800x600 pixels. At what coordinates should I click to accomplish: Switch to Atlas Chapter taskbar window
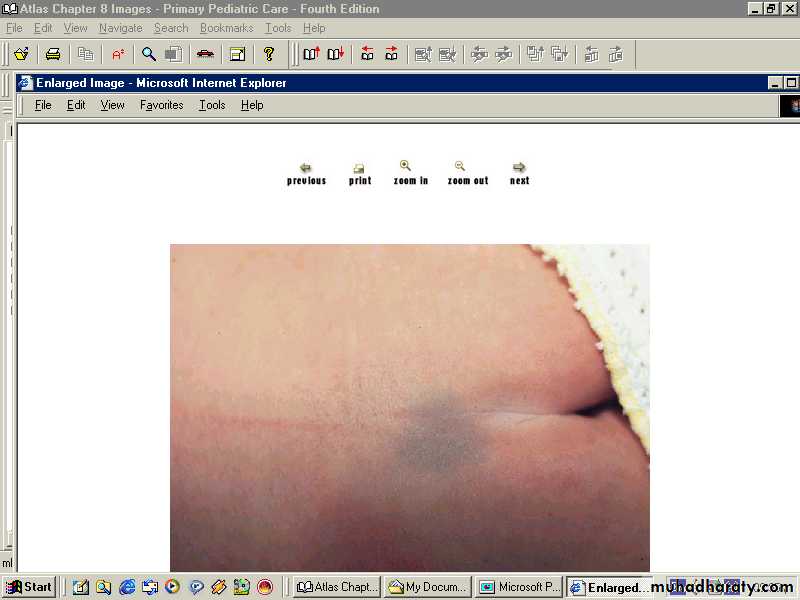[337, 587]
